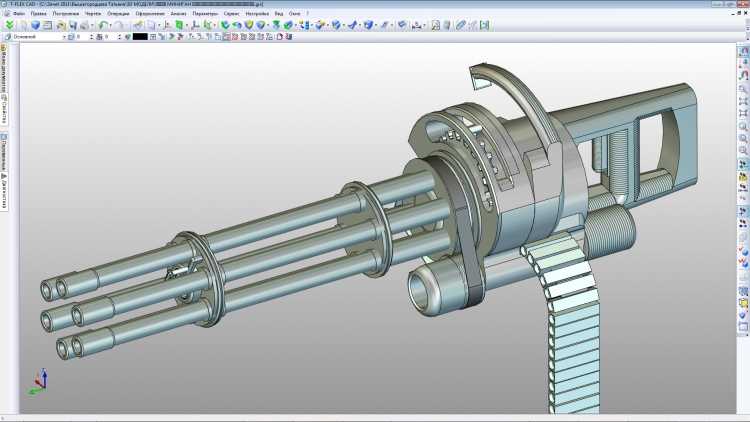The width and height of the screenshot is (750, 422).
Task: Undo the last action with arrow icon
Action: pos(102,25)
